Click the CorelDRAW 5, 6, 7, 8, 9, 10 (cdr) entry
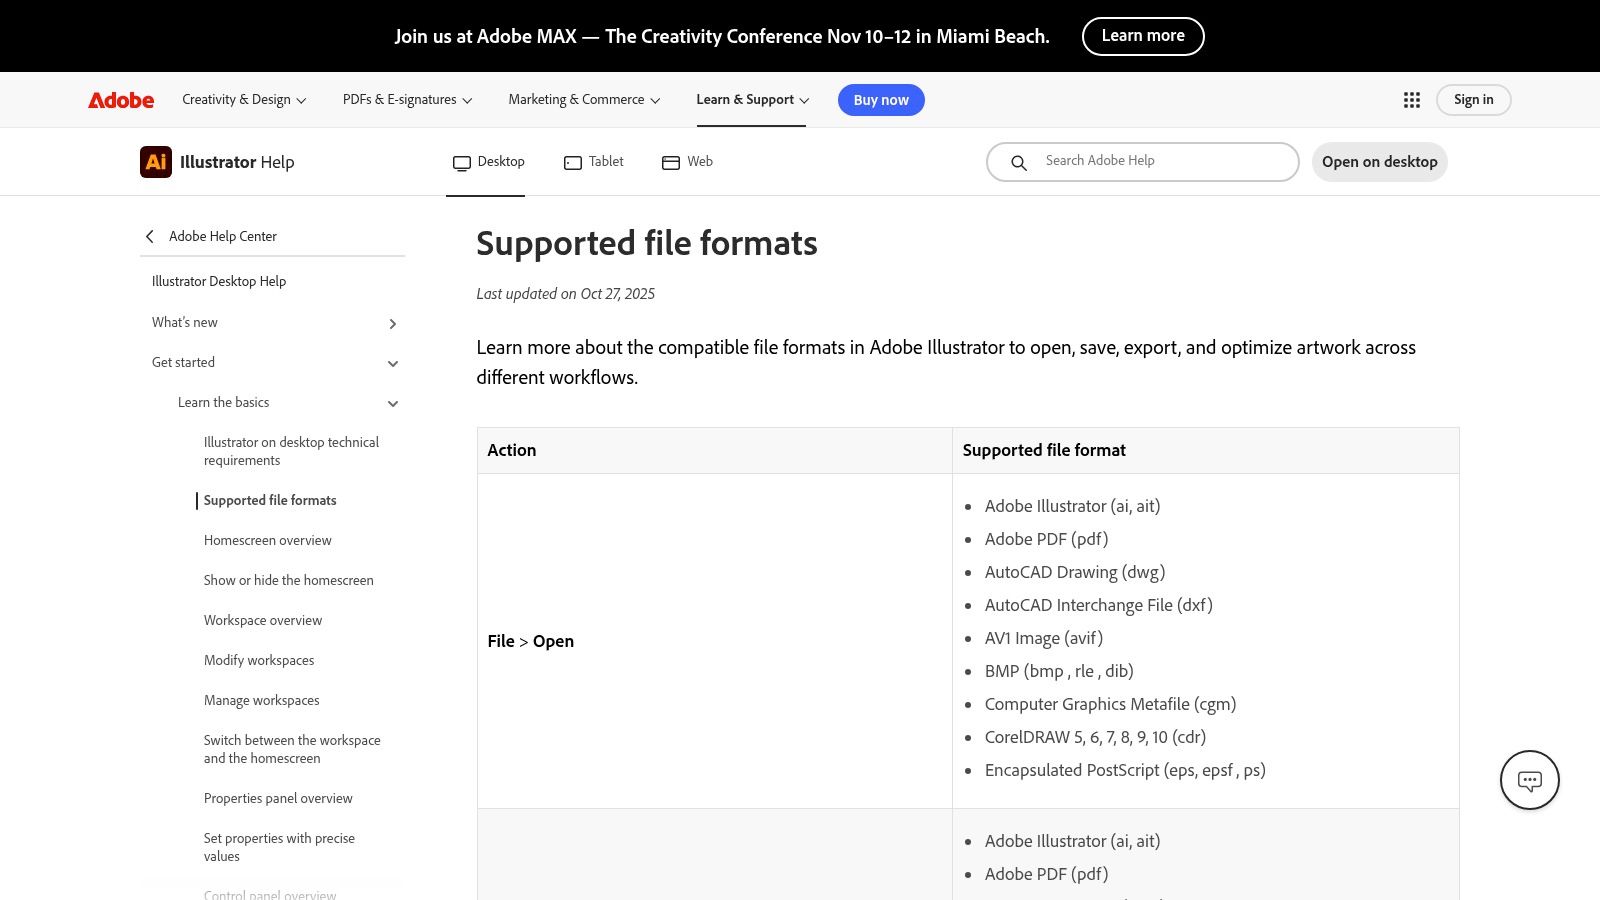1600x900 pixels. coord(1095,737)
